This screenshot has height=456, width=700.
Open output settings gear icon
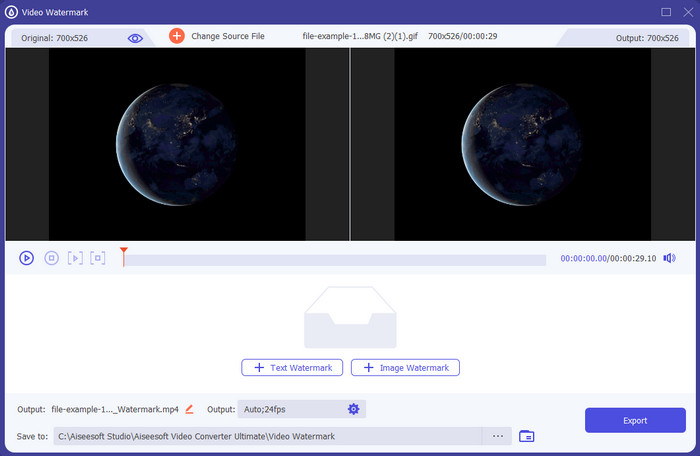click(x=353, y=409)
